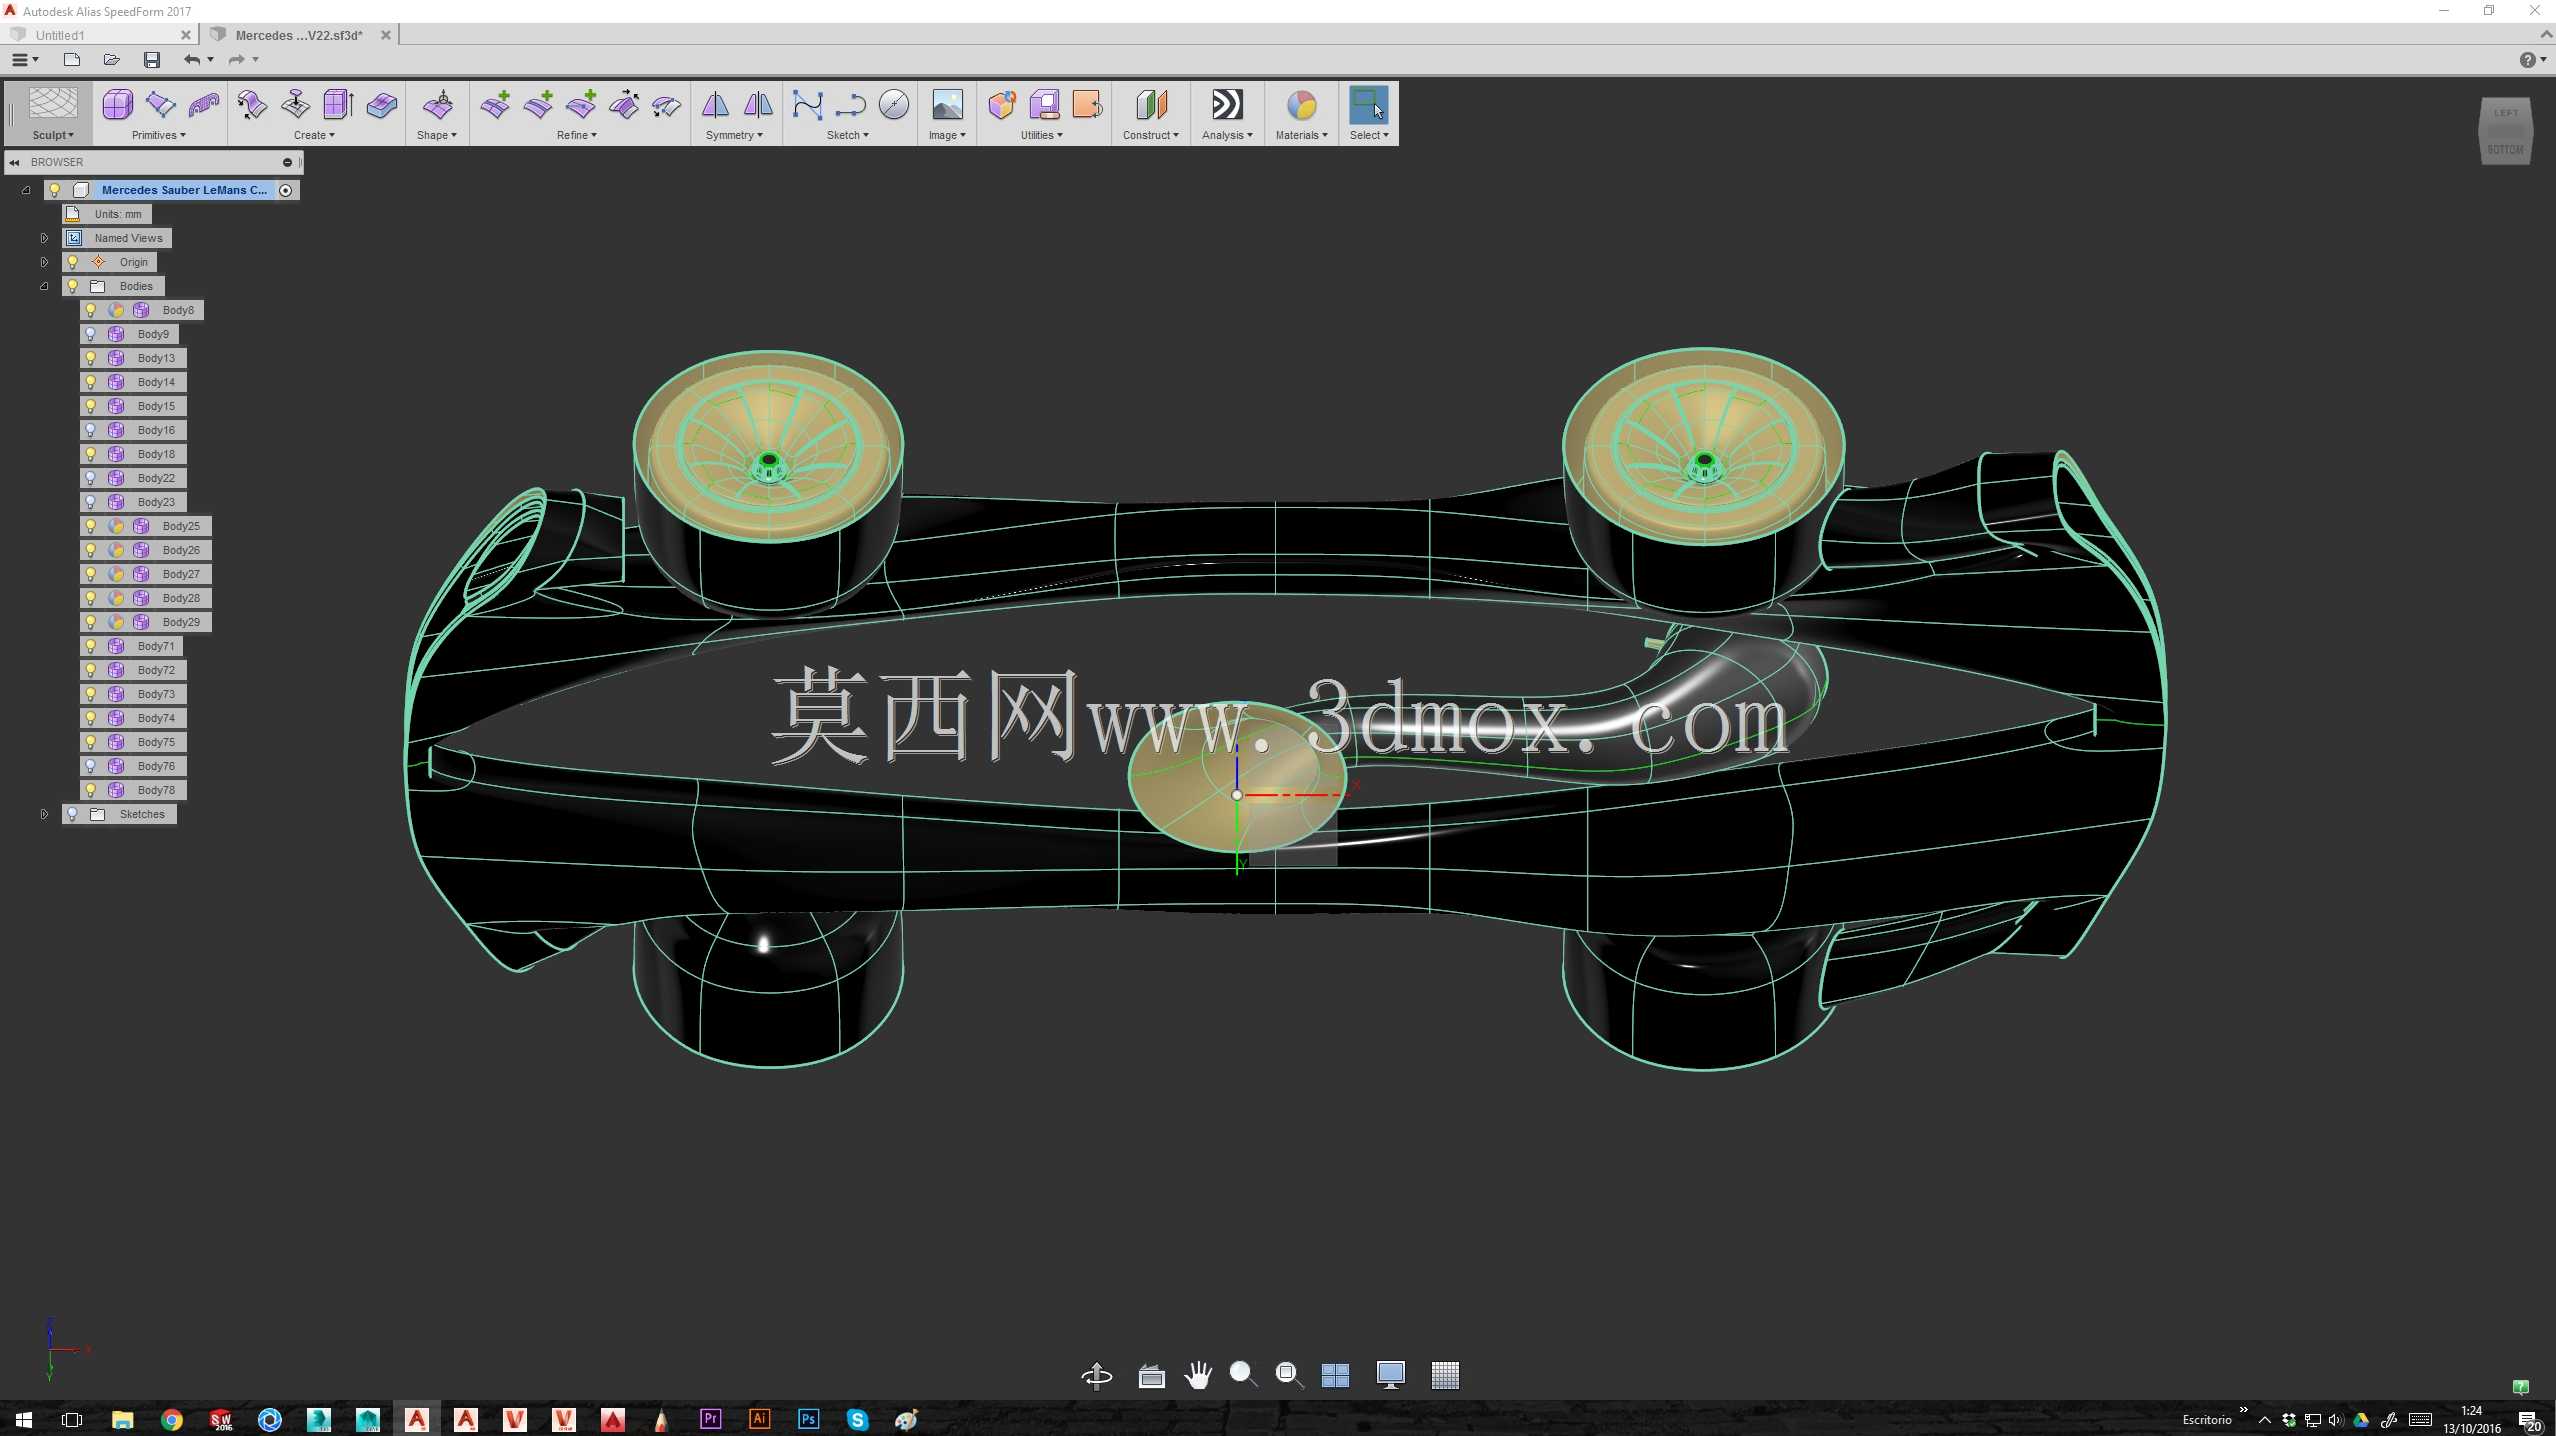Open the Refine dropdown menu

point(577,135)
